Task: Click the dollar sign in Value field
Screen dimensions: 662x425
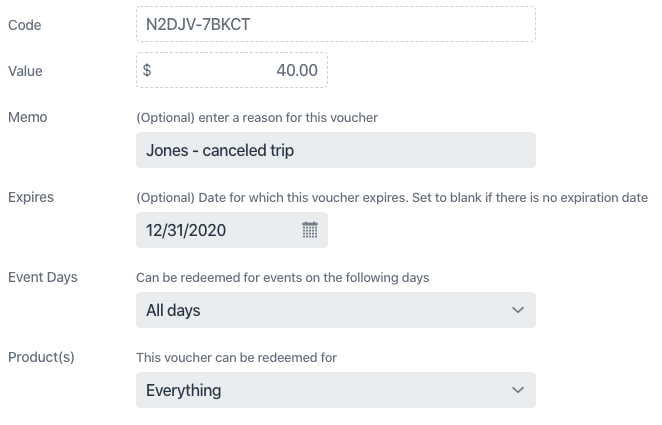Action: pyautogui.click(x=148, y=71)
